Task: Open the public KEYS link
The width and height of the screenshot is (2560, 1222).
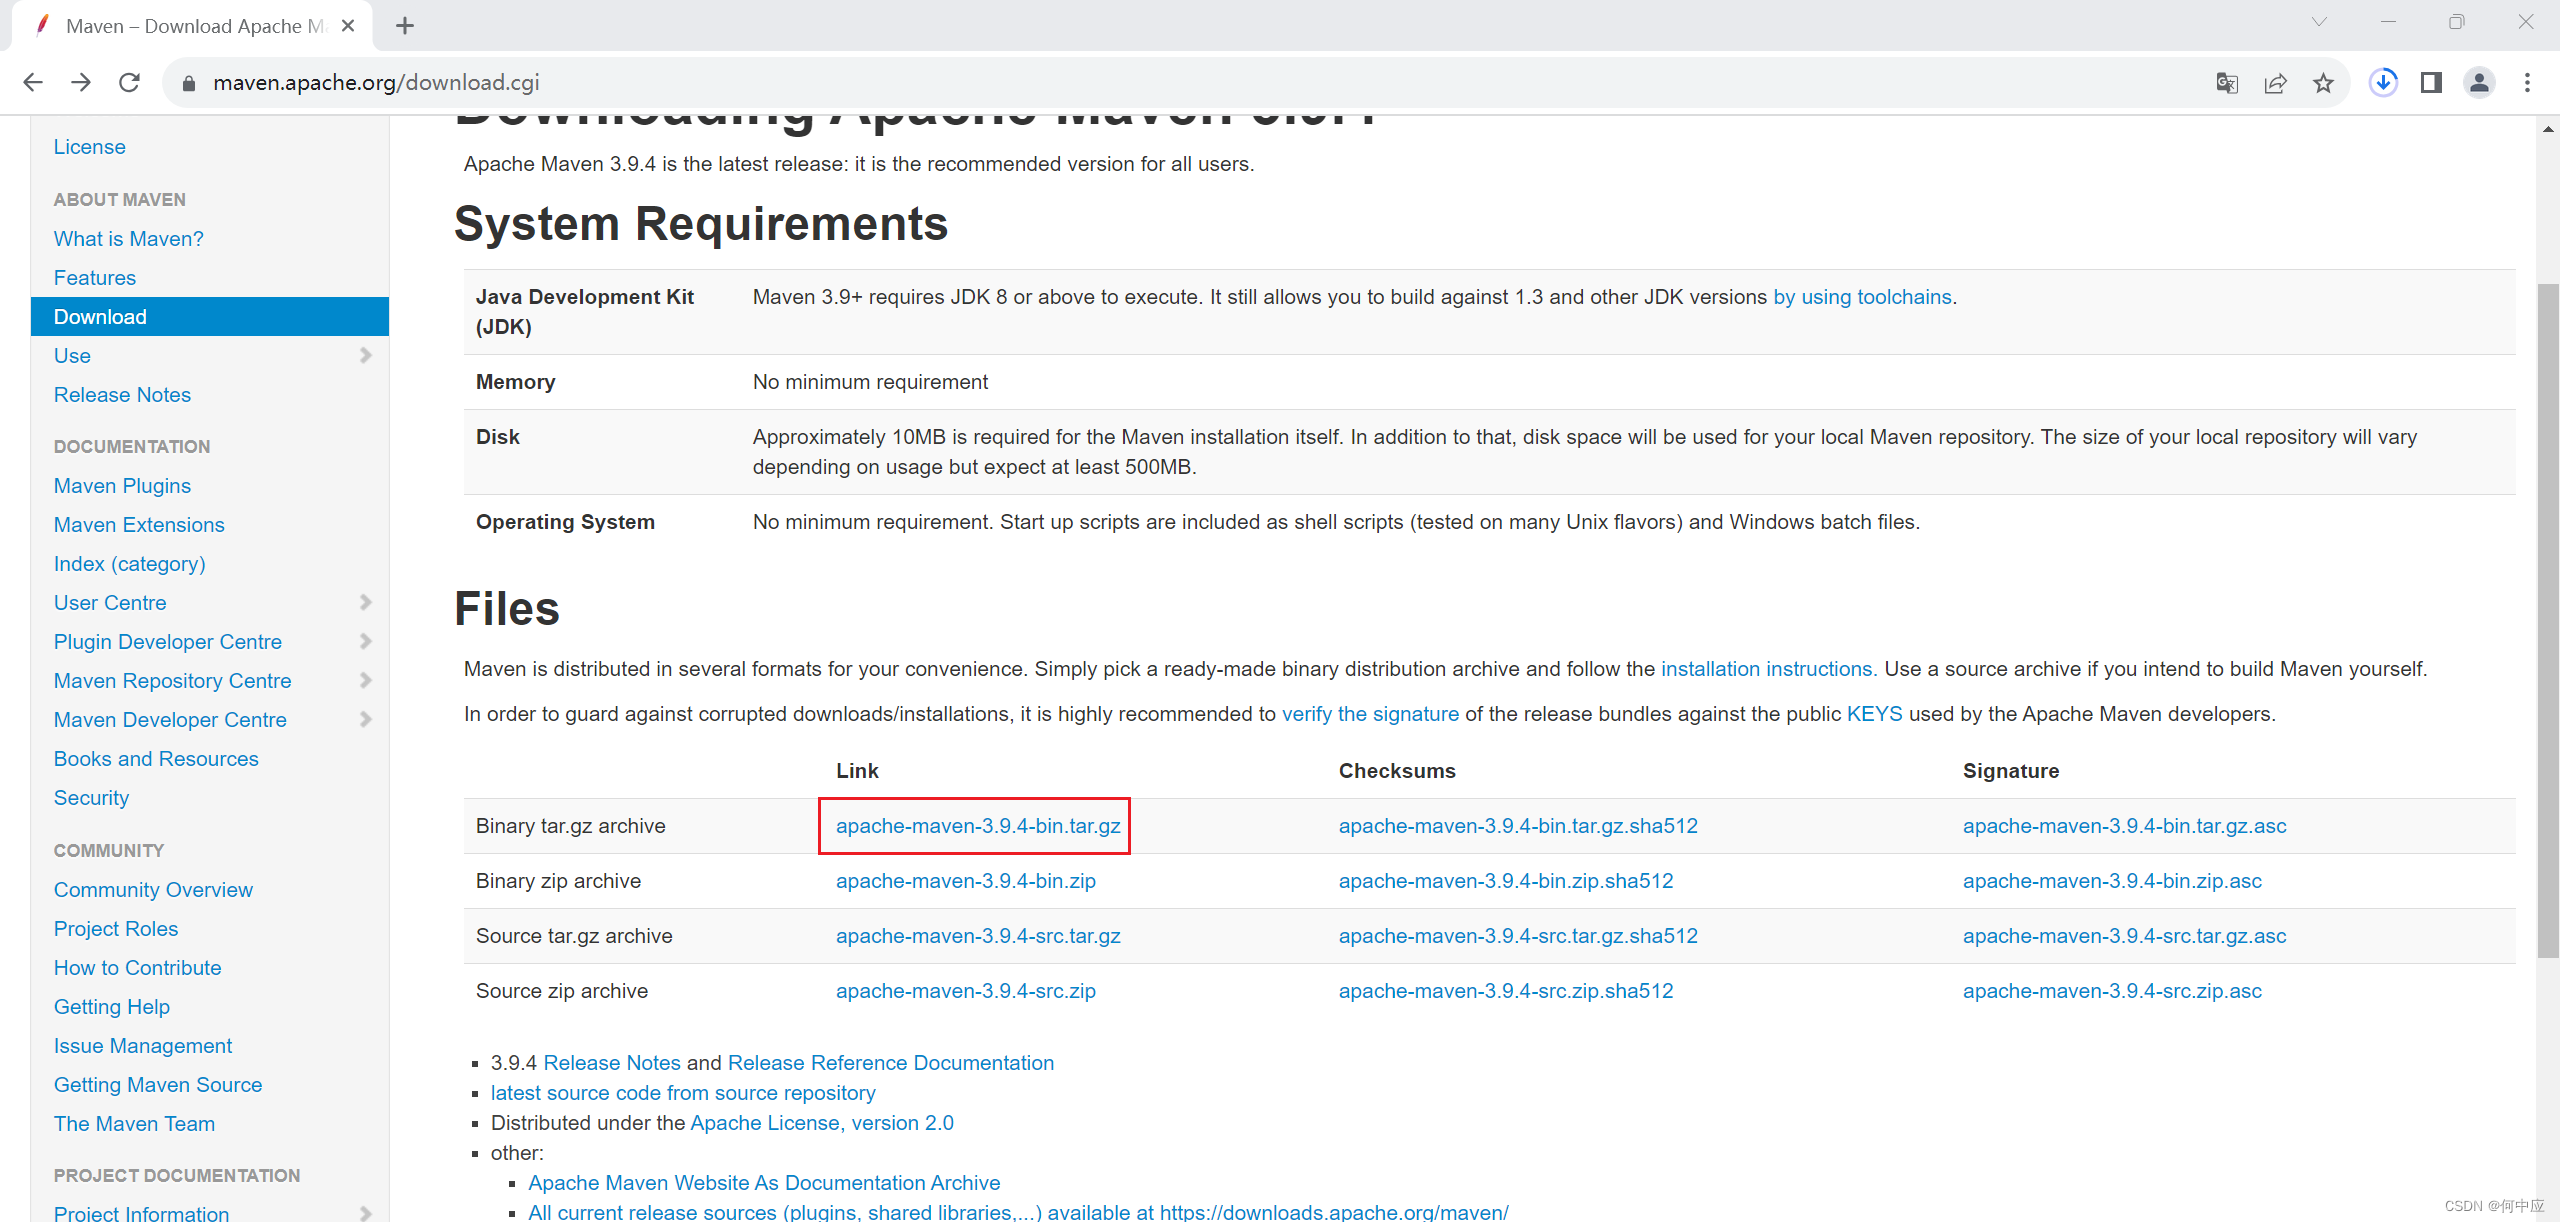Action: pos(1874,714)
